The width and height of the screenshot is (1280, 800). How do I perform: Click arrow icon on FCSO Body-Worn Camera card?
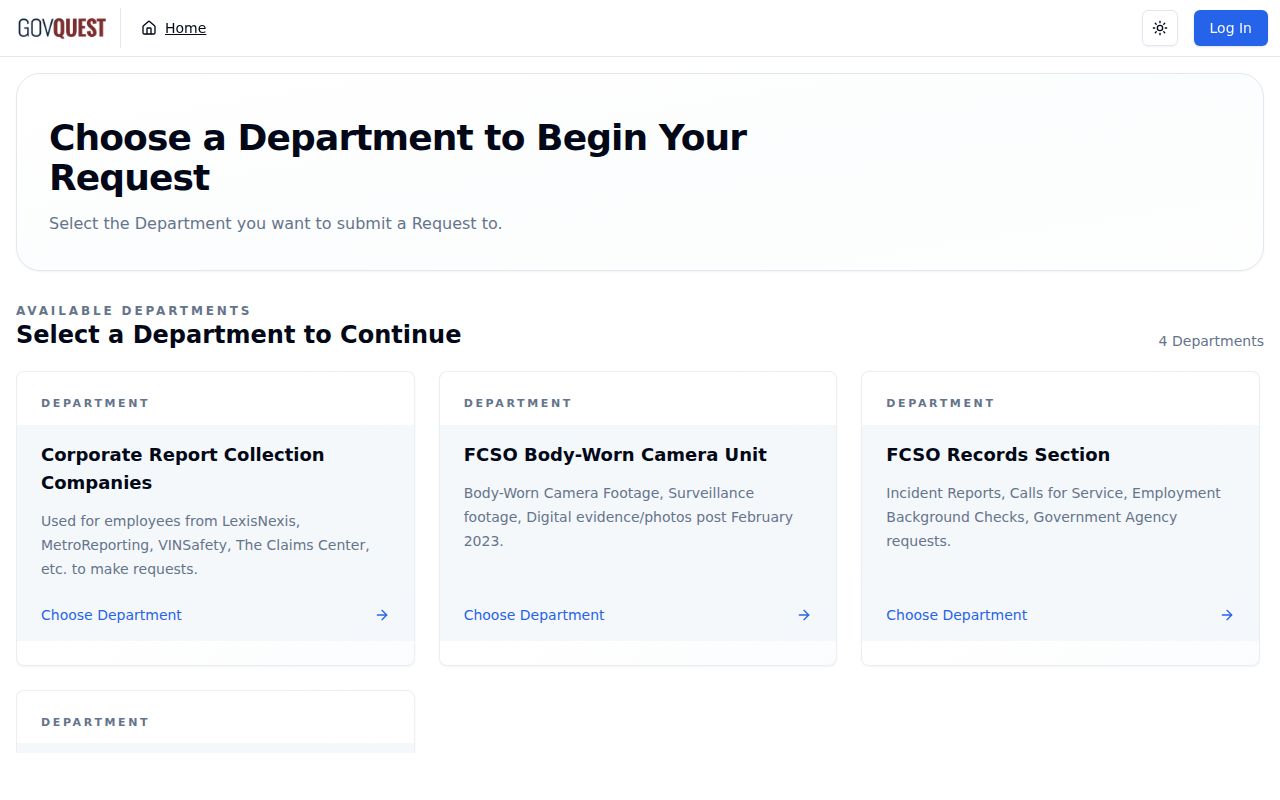click(x=804, y=615)
